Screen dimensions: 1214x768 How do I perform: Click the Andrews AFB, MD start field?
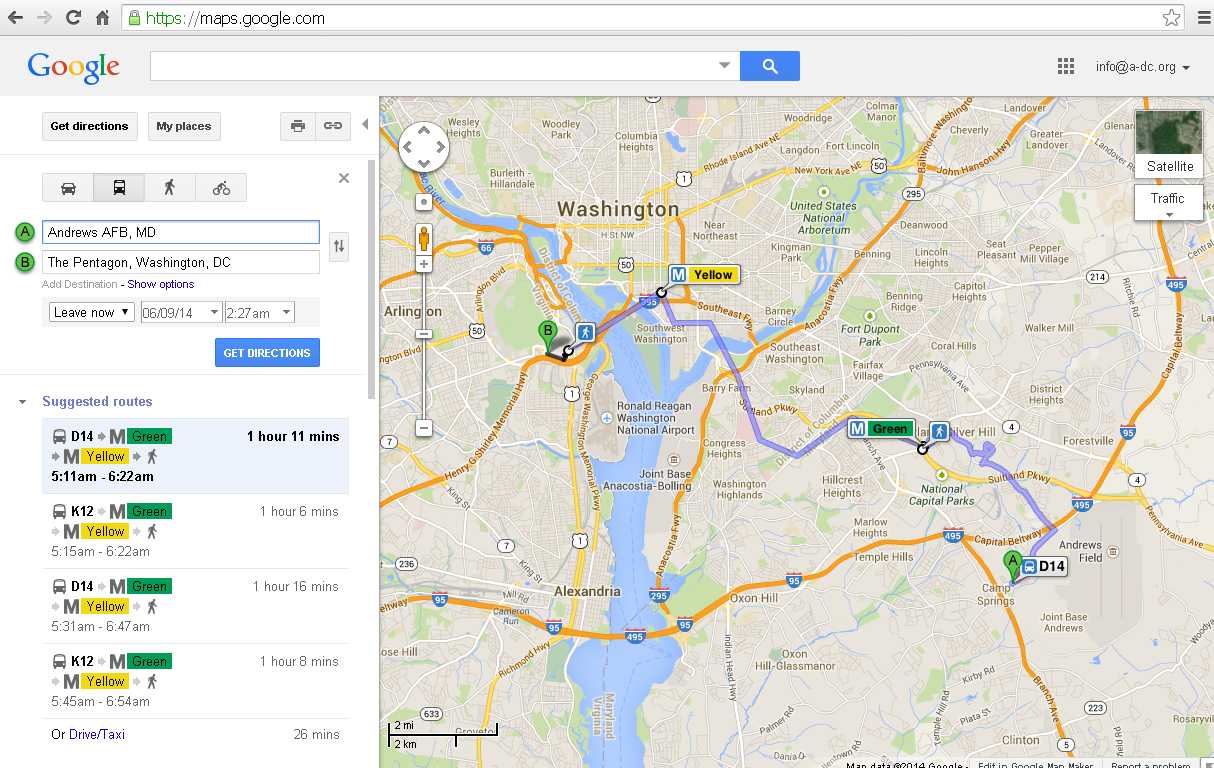tap(181, 232)
